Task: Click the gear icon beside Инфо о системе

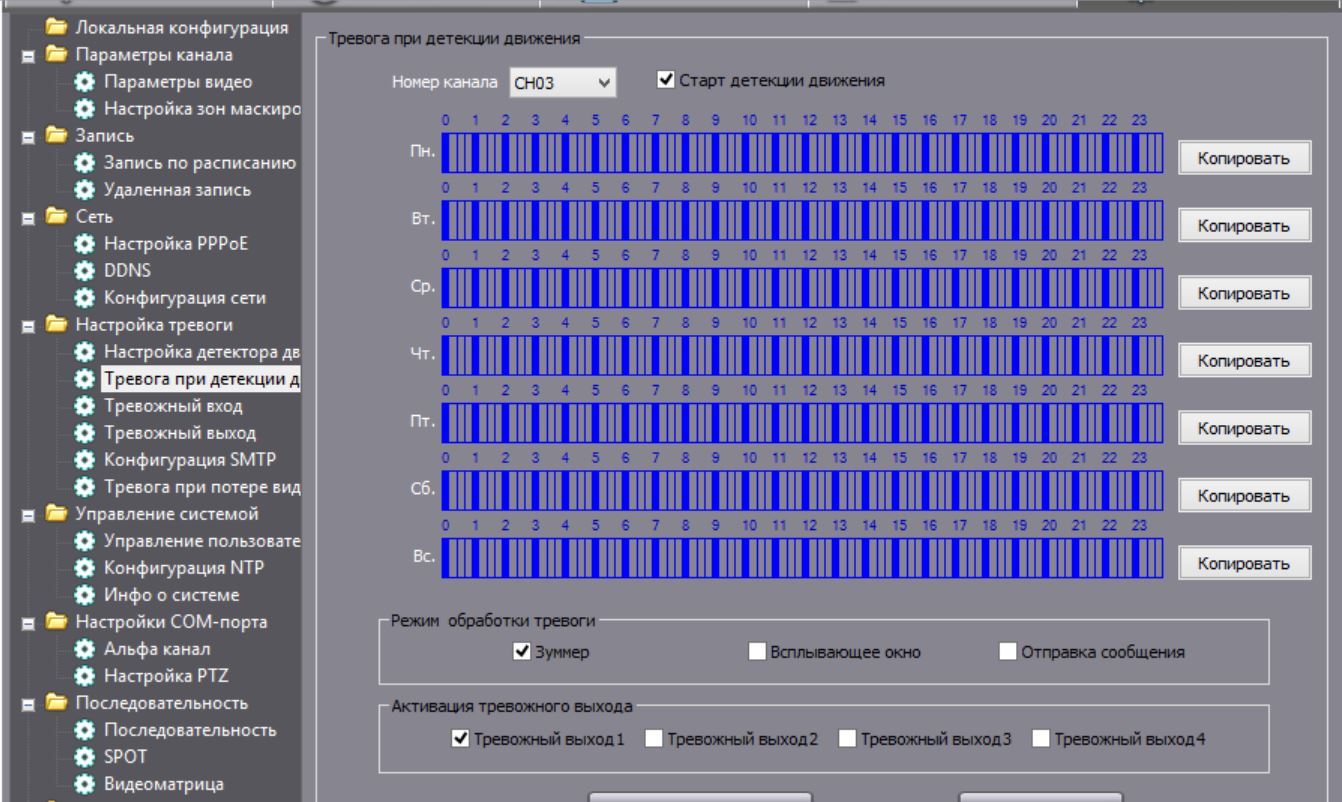Action: click(x=87, y=595)
